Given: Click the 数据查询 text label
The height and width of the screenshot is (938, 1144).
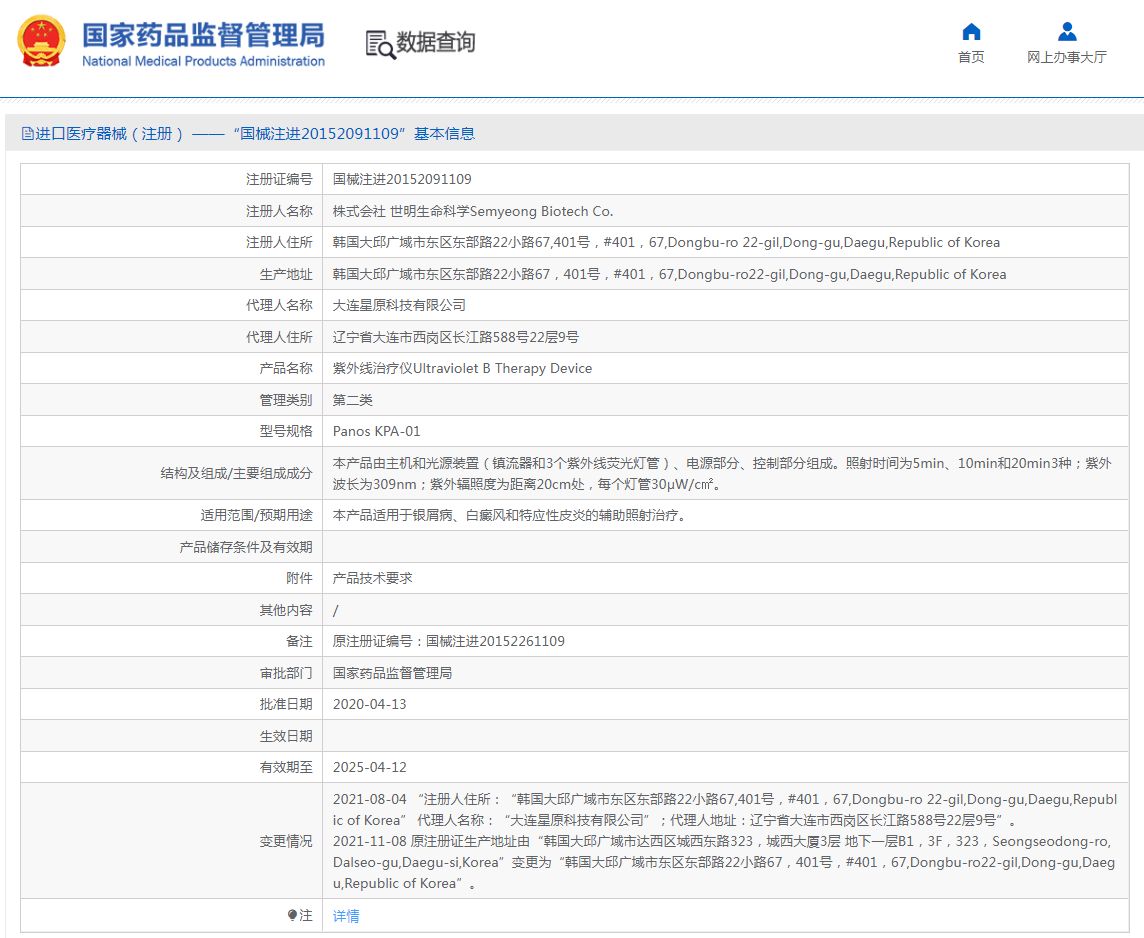Looking at the screenshot, I should [x=434, y=44].
